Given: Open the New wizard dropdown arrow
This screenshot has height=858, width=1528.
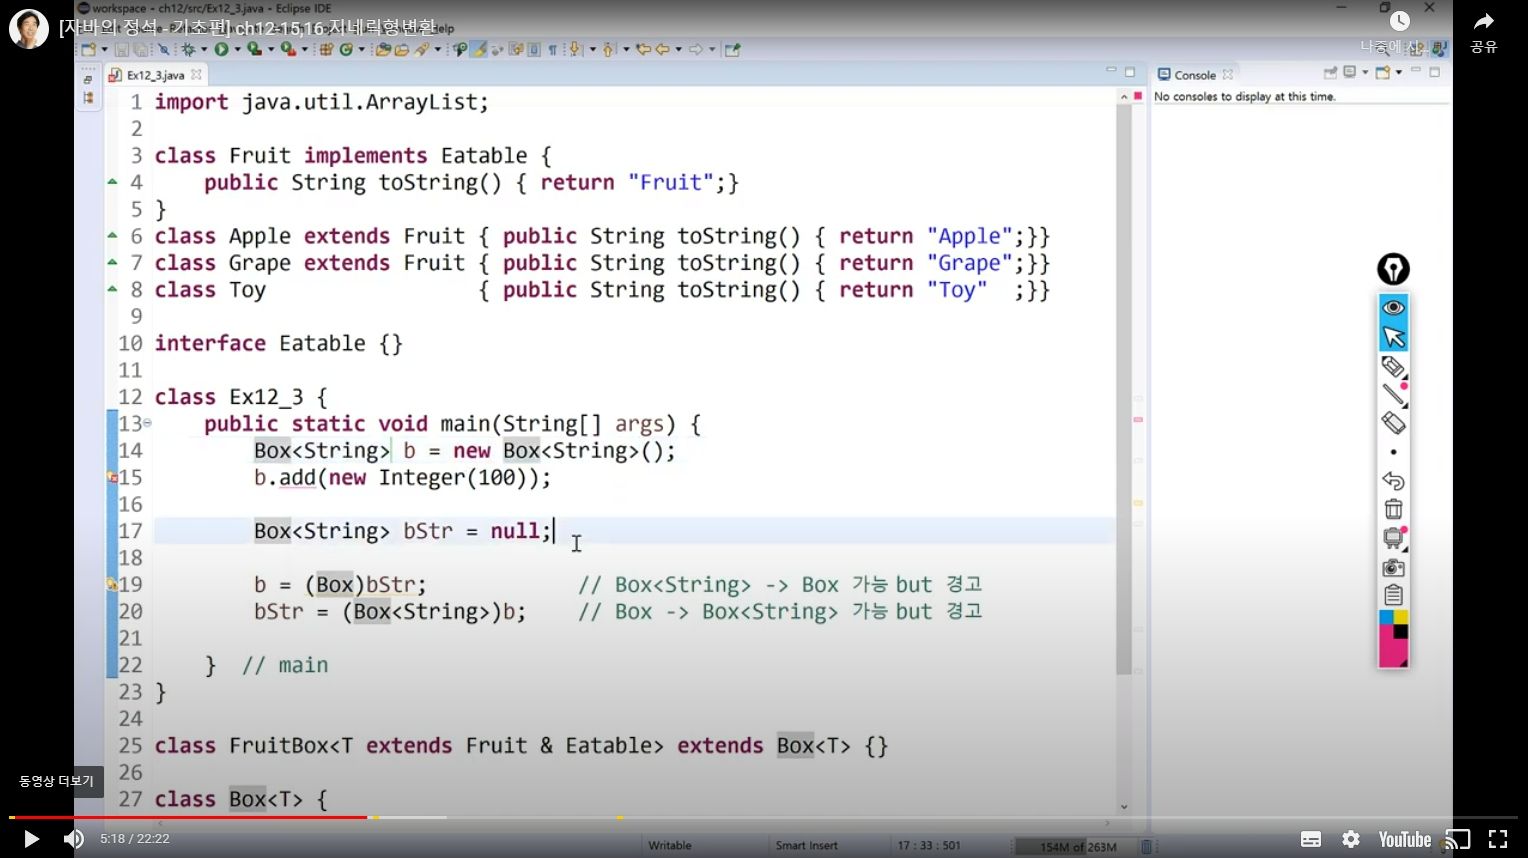Looking at the screenshot, I should (x=103, y=49).
